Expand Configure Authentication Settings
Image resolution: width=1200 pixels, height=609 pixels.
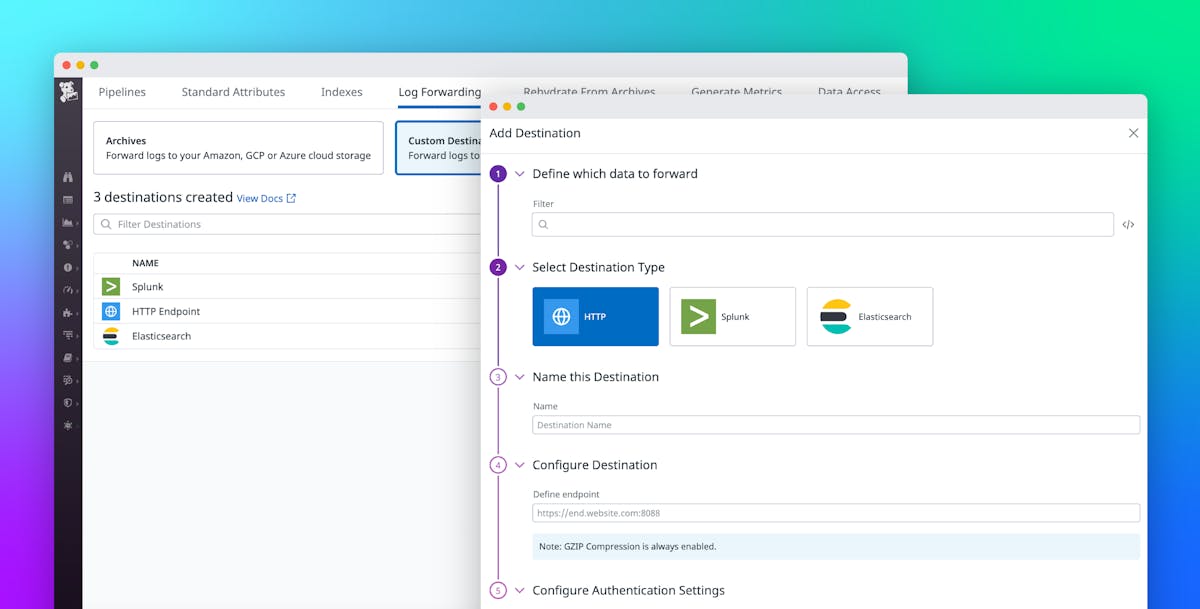point(519,590)
